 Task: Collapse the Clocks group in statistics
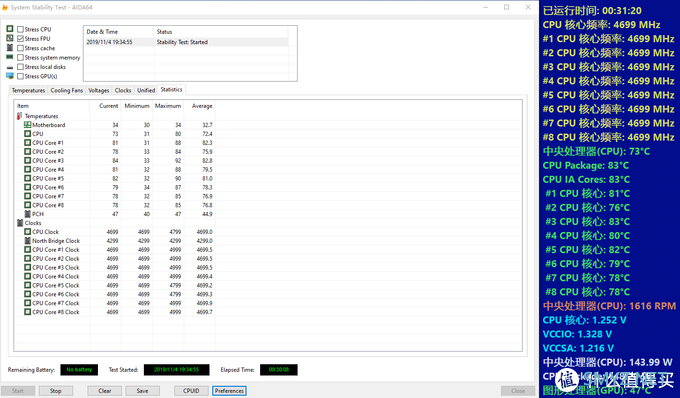(33, 223)
